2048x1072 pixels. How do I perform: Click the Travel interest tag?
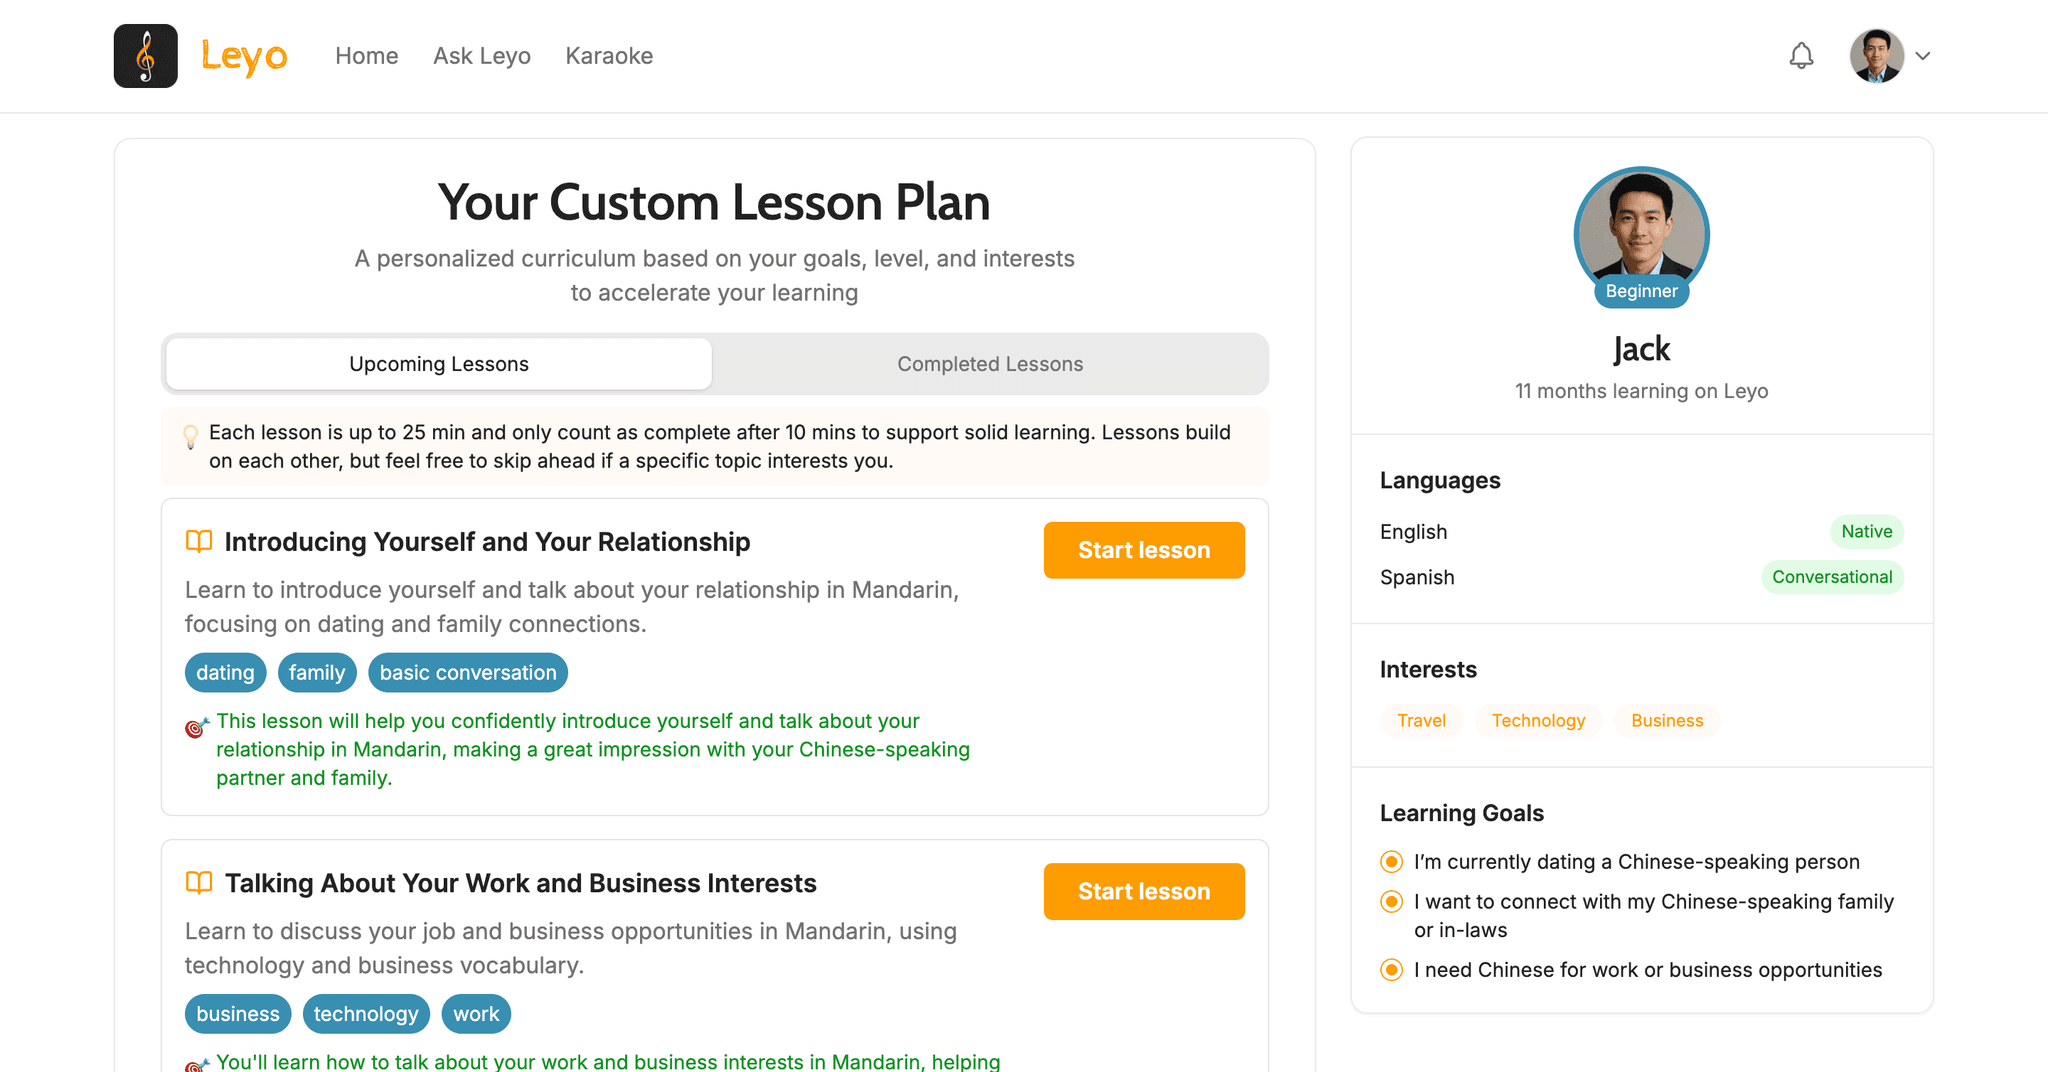(1421, 720)
